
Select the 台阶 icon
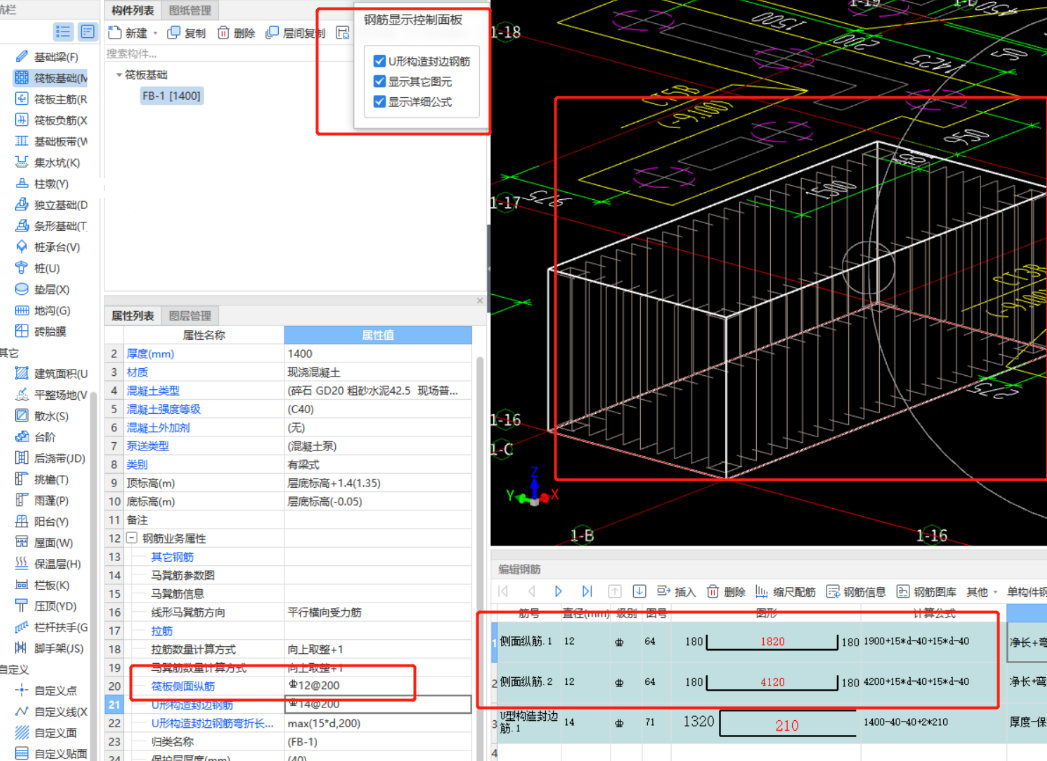tap(22, 437)
